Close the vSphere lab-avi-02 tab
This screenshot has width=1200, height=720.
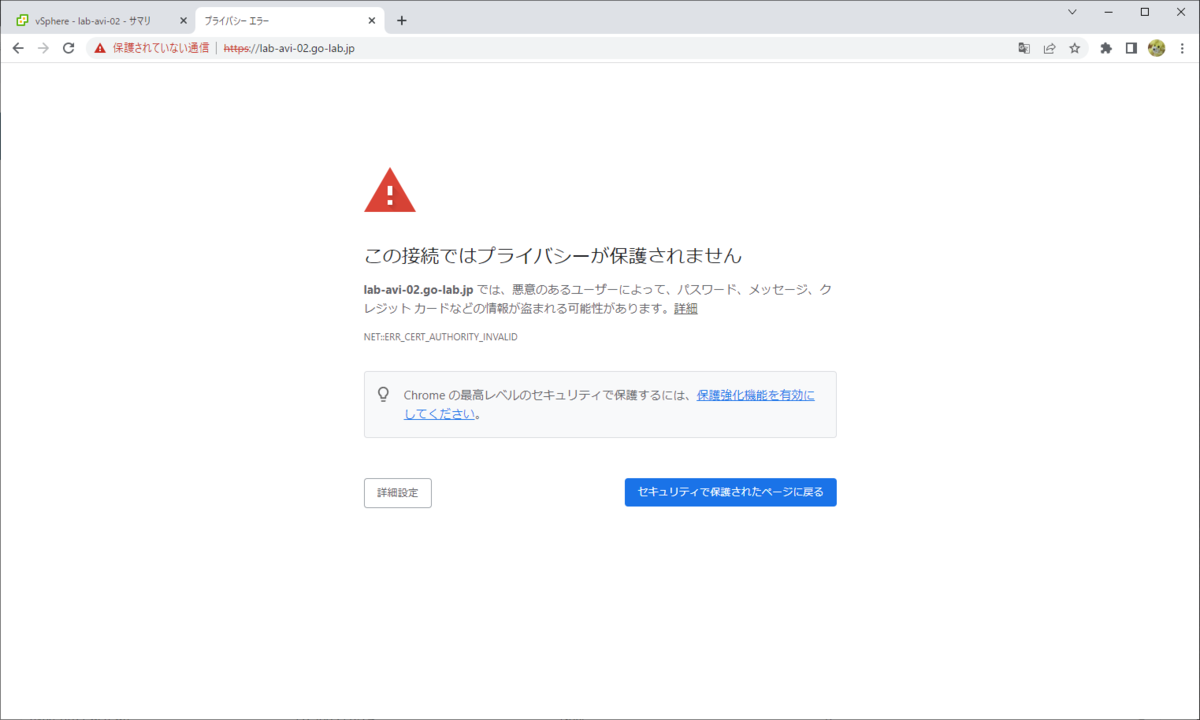(x=183, y=20)
